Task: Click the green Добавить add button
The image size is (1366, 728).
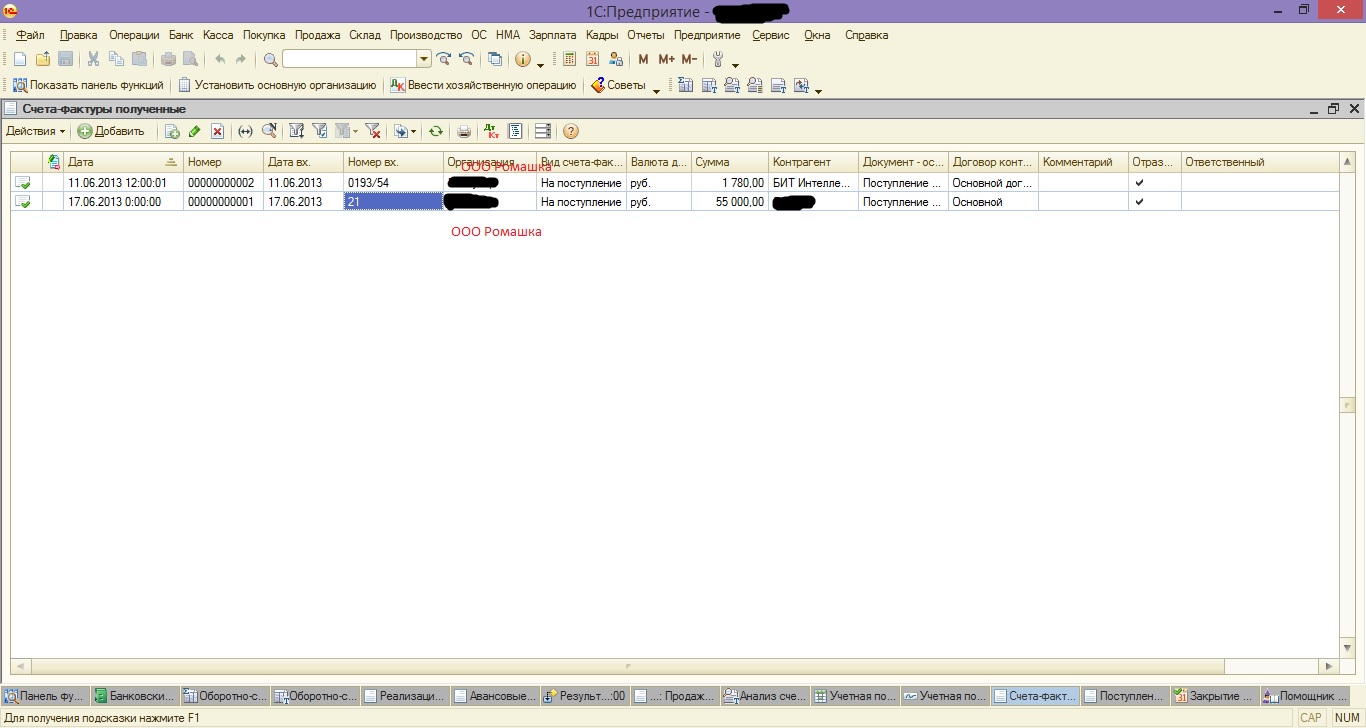Action: (x=112, y=131)
